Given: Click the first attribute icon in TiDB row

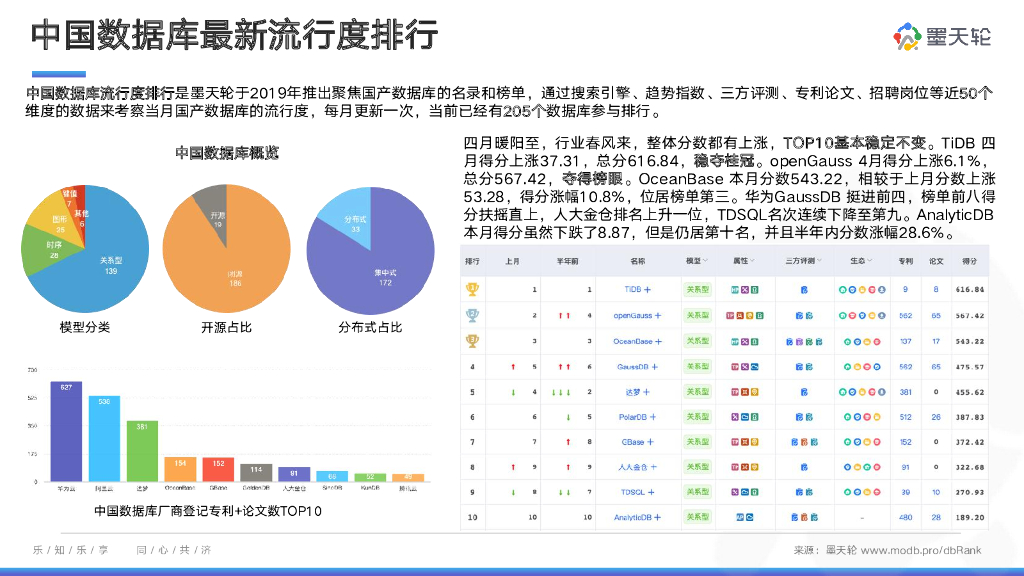Looking at the screenshot, I should (735, 289).
